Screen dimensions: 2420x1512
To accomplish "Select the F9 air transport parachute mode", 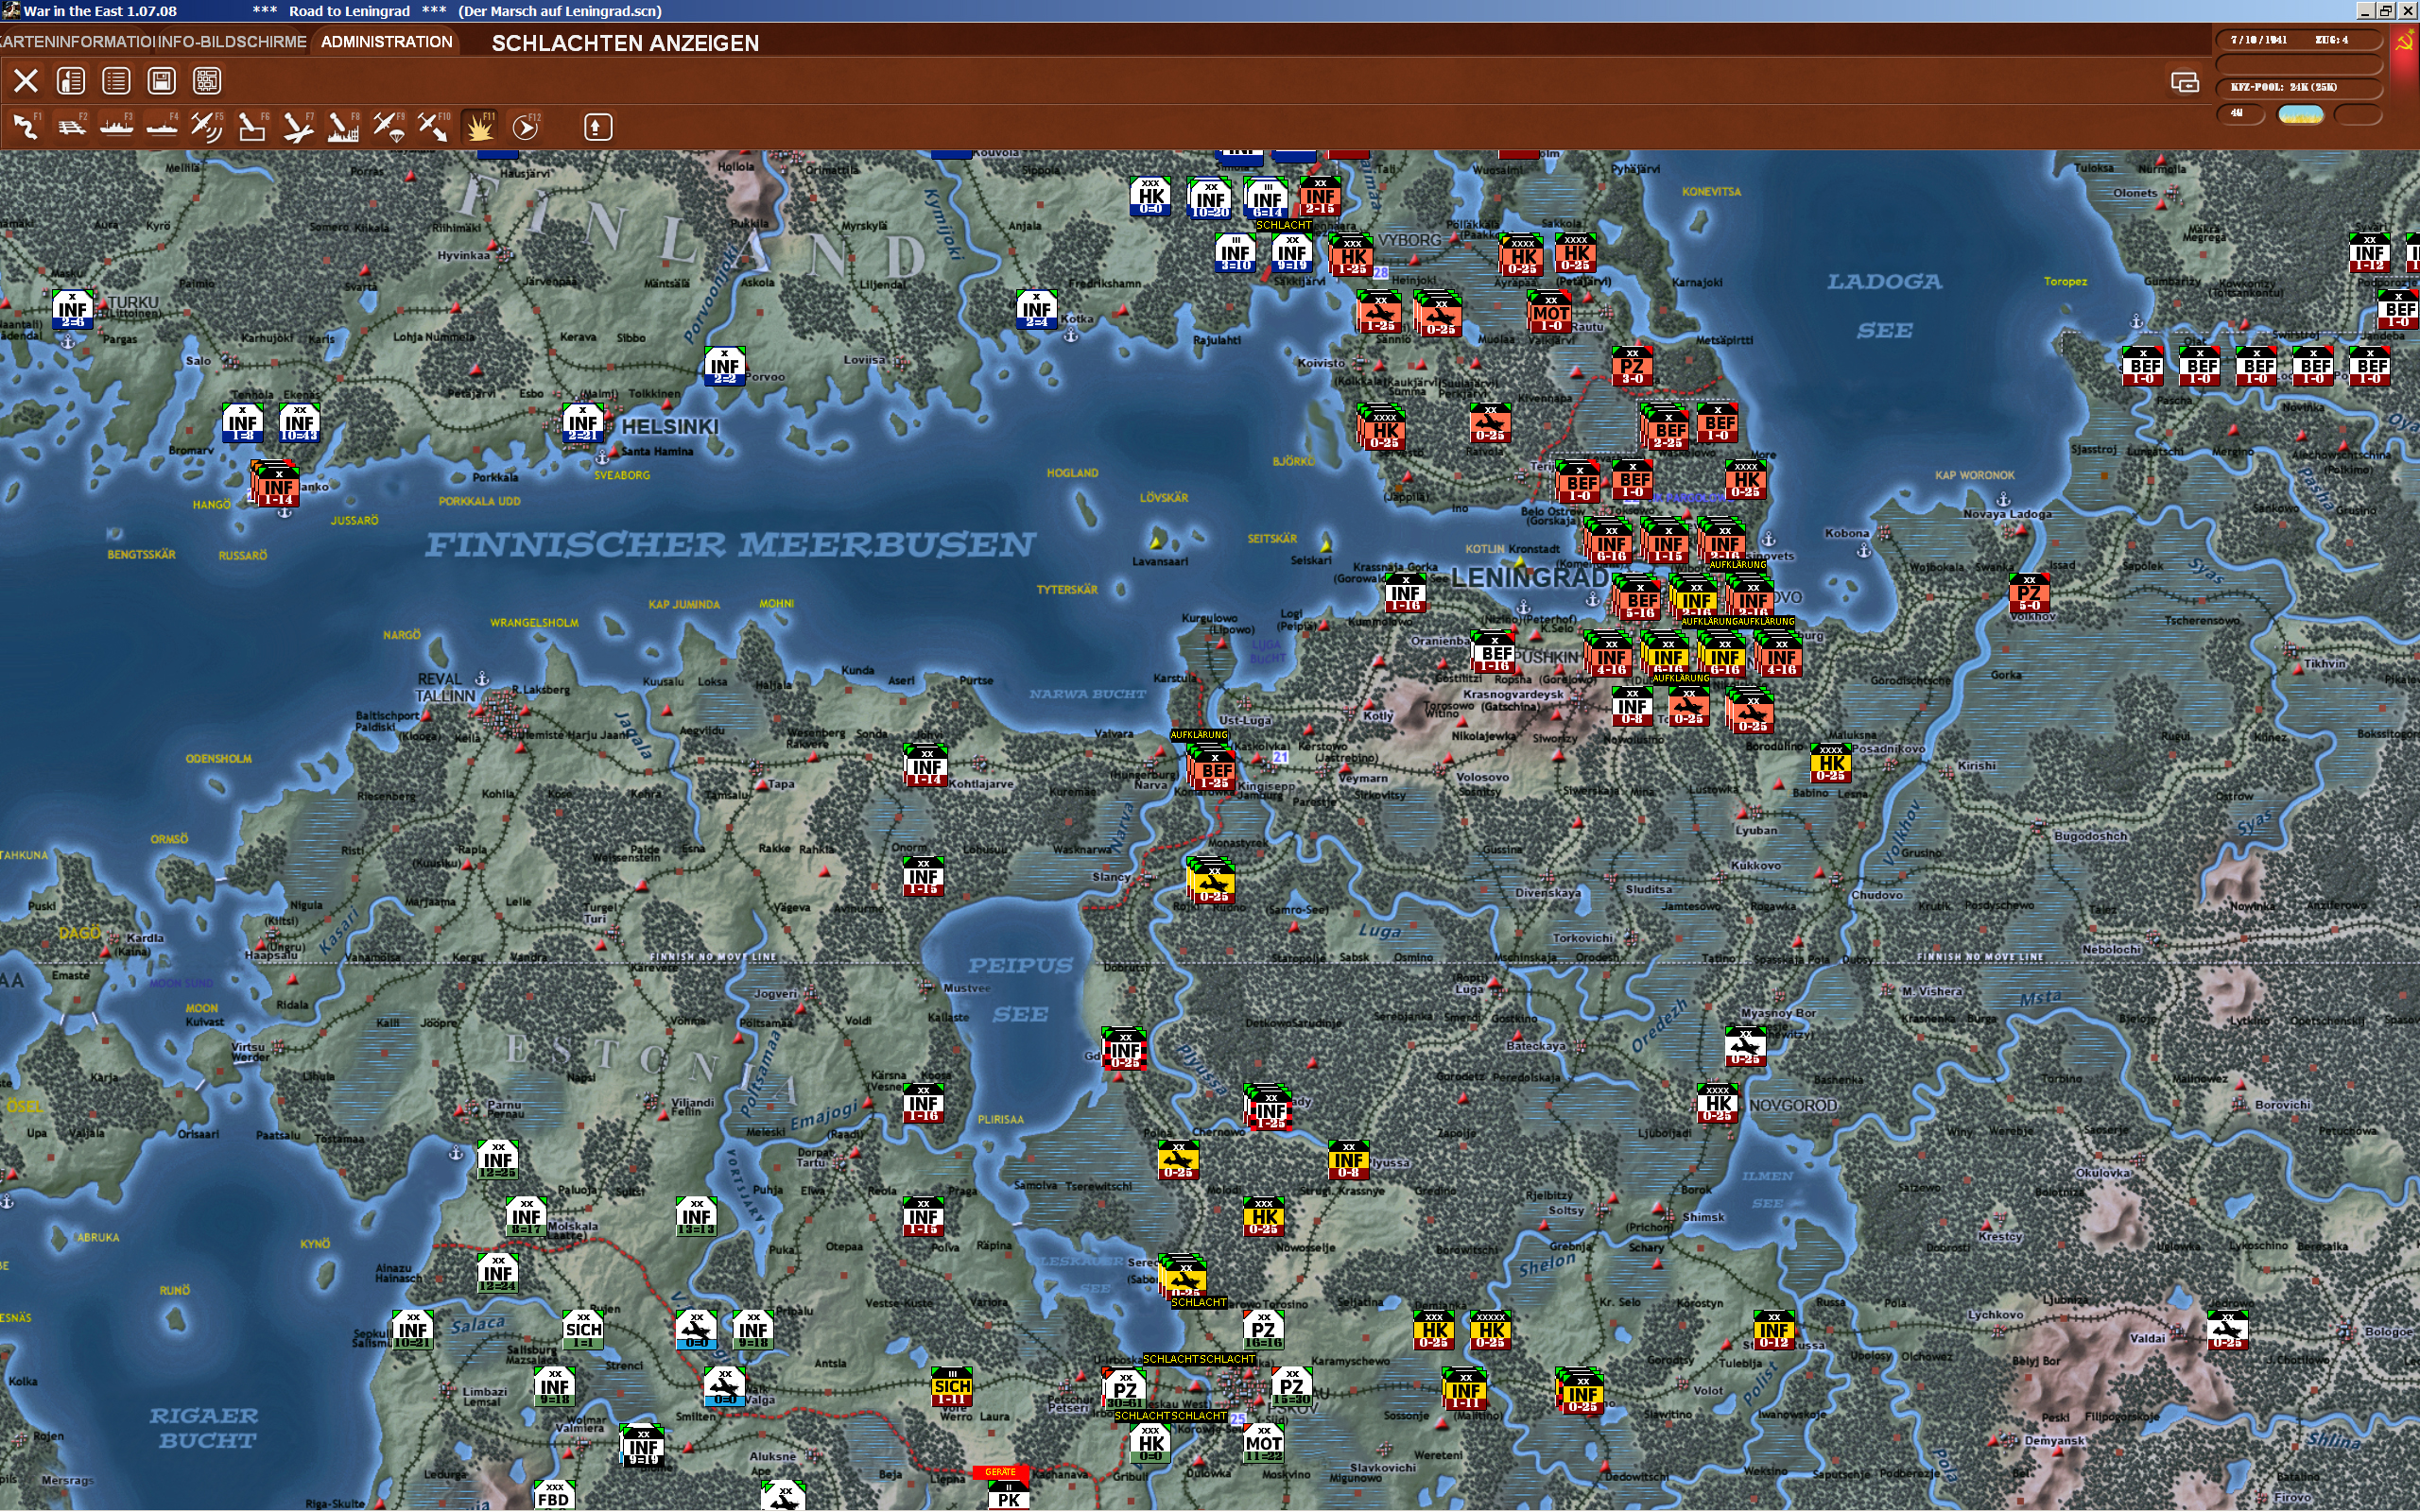I will (388, 127).
